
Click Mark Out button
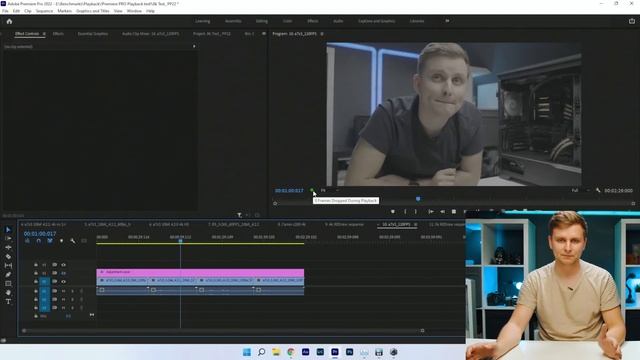tap(416, 211)
